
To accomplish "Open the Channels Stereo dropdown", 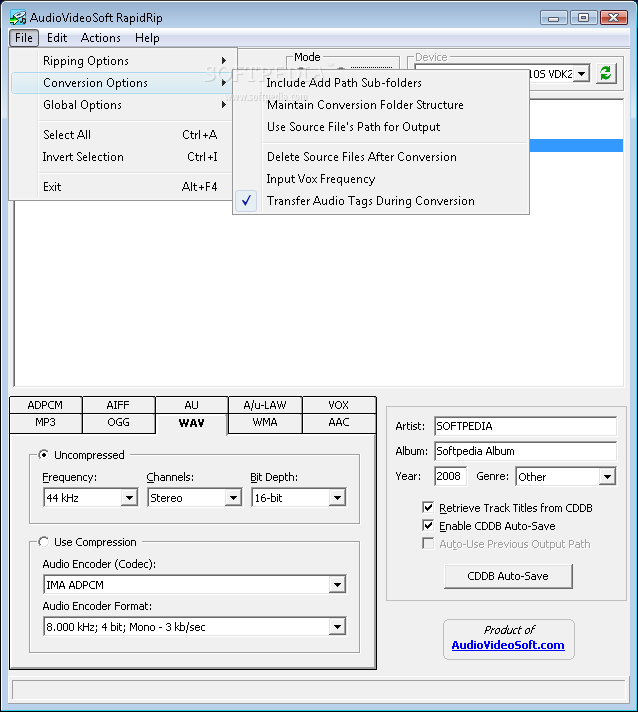I will [x=233, y=498].
